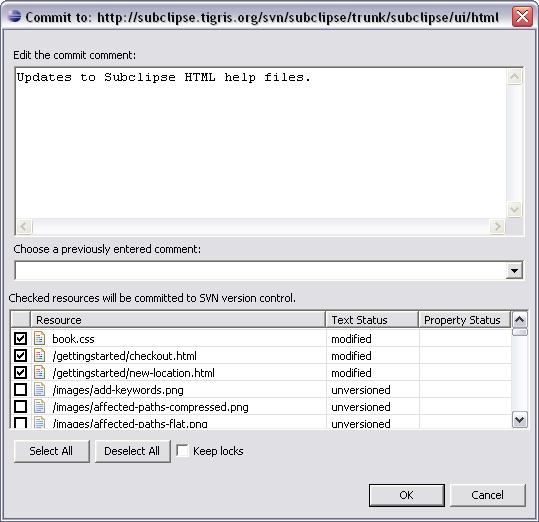
Task: Uncheck the /gettingstarted/checkout.html checkbox
Action: pyautogui.click(x=20, y=355)
